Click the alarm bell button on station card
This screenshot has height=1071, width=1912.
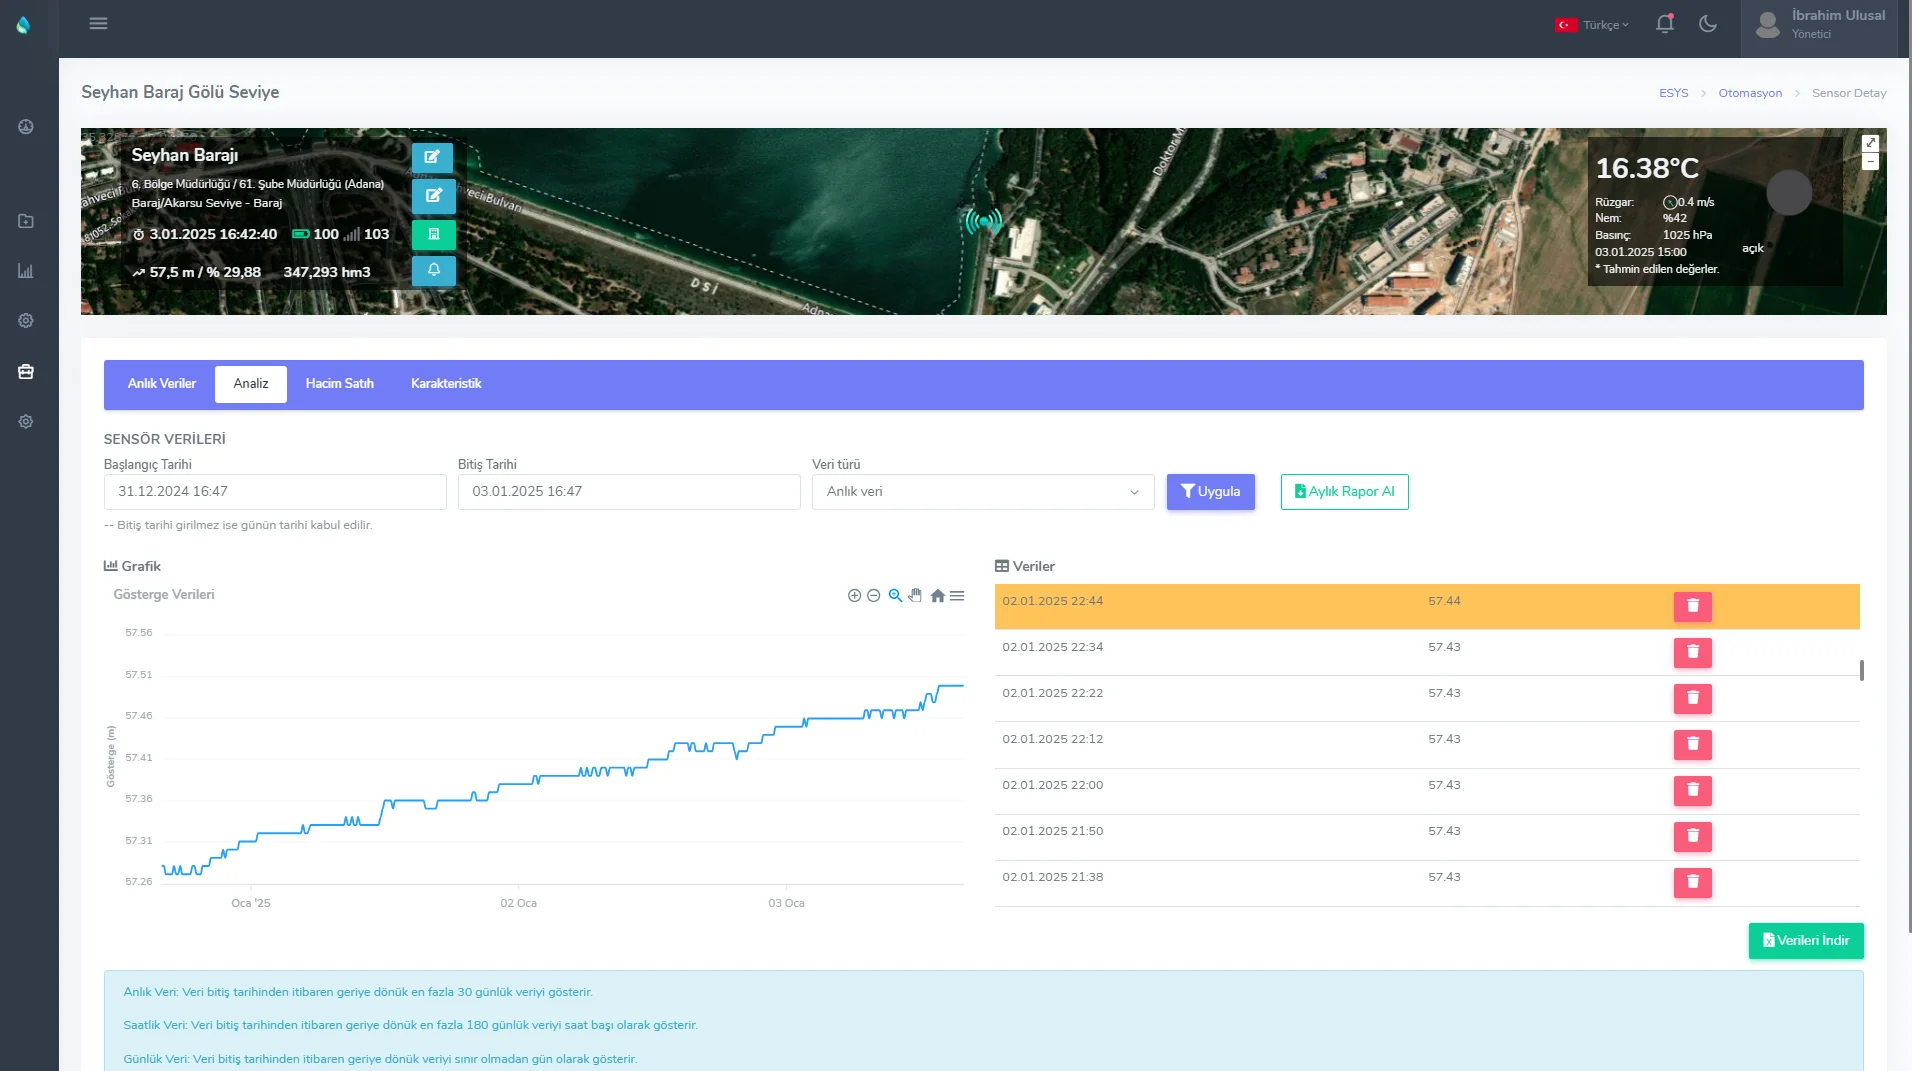(x=433, y=270)
